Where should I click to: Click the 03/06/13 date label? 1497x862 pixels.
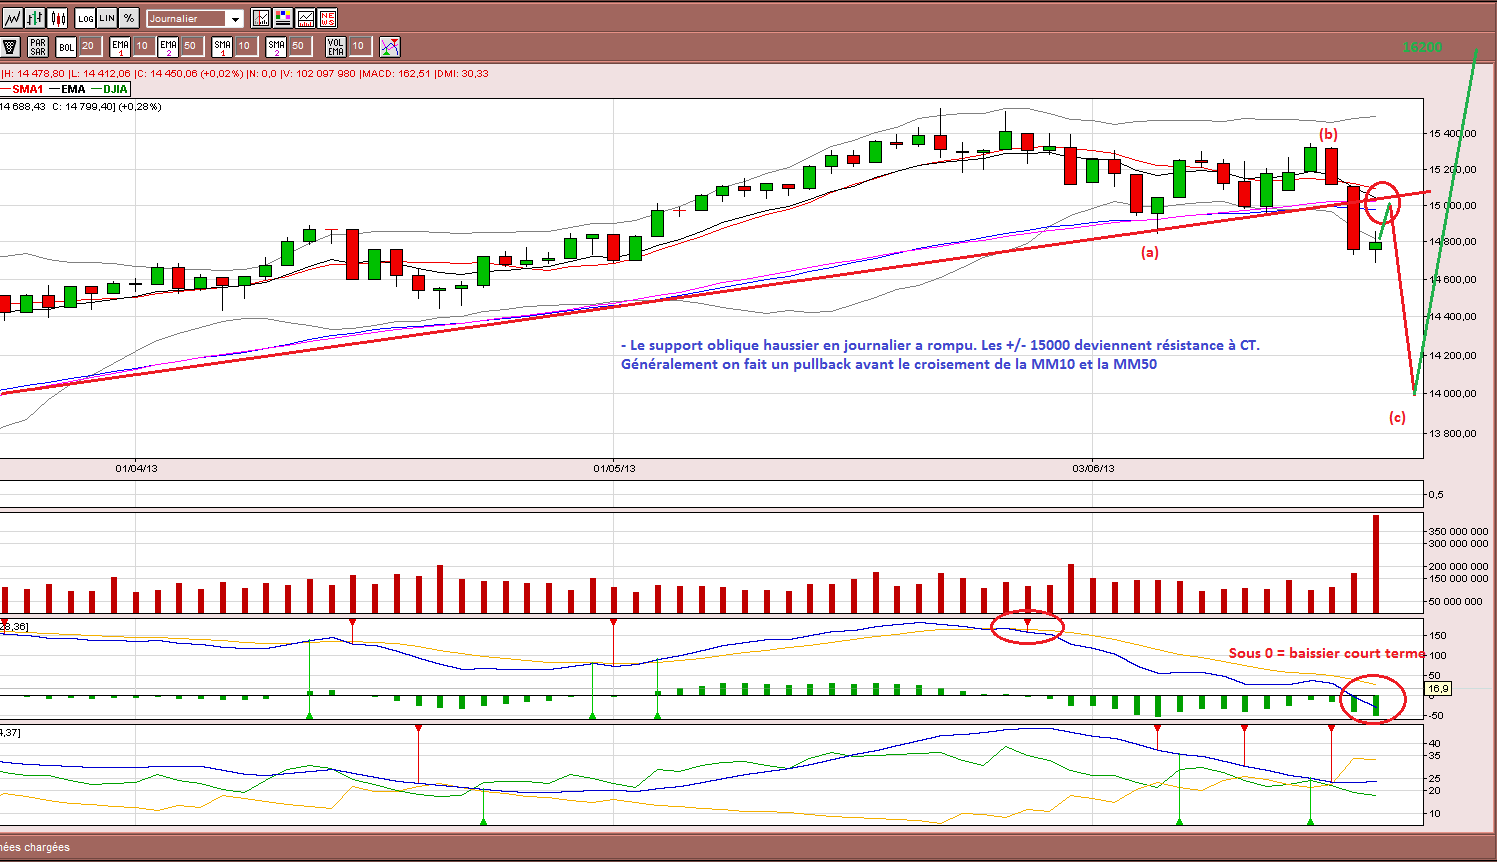tap(1093, 468)
